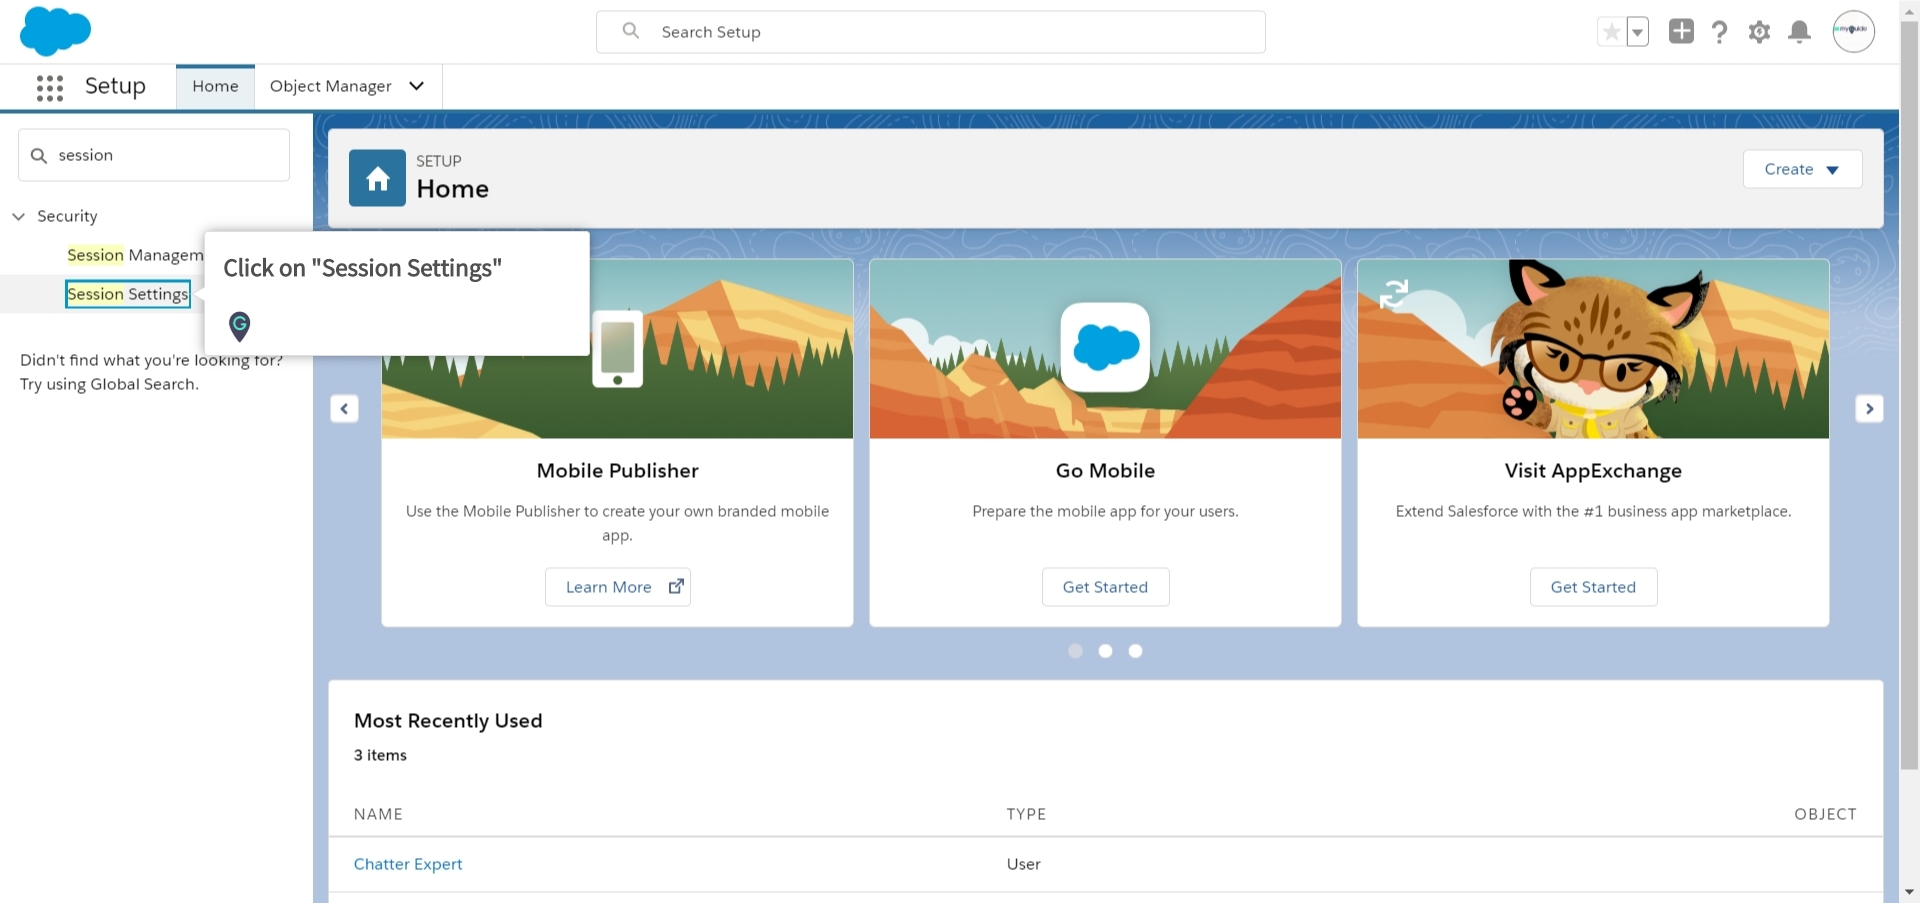Click the AppExchange bobcat card image
This screenshot has height=903, width=1920.
[1593, 348]
